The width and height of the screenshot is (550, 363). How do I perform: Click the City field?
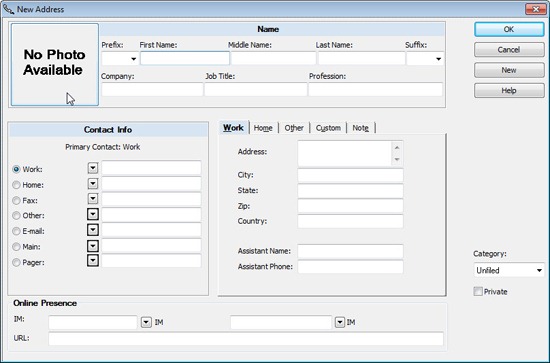point(350,175)
